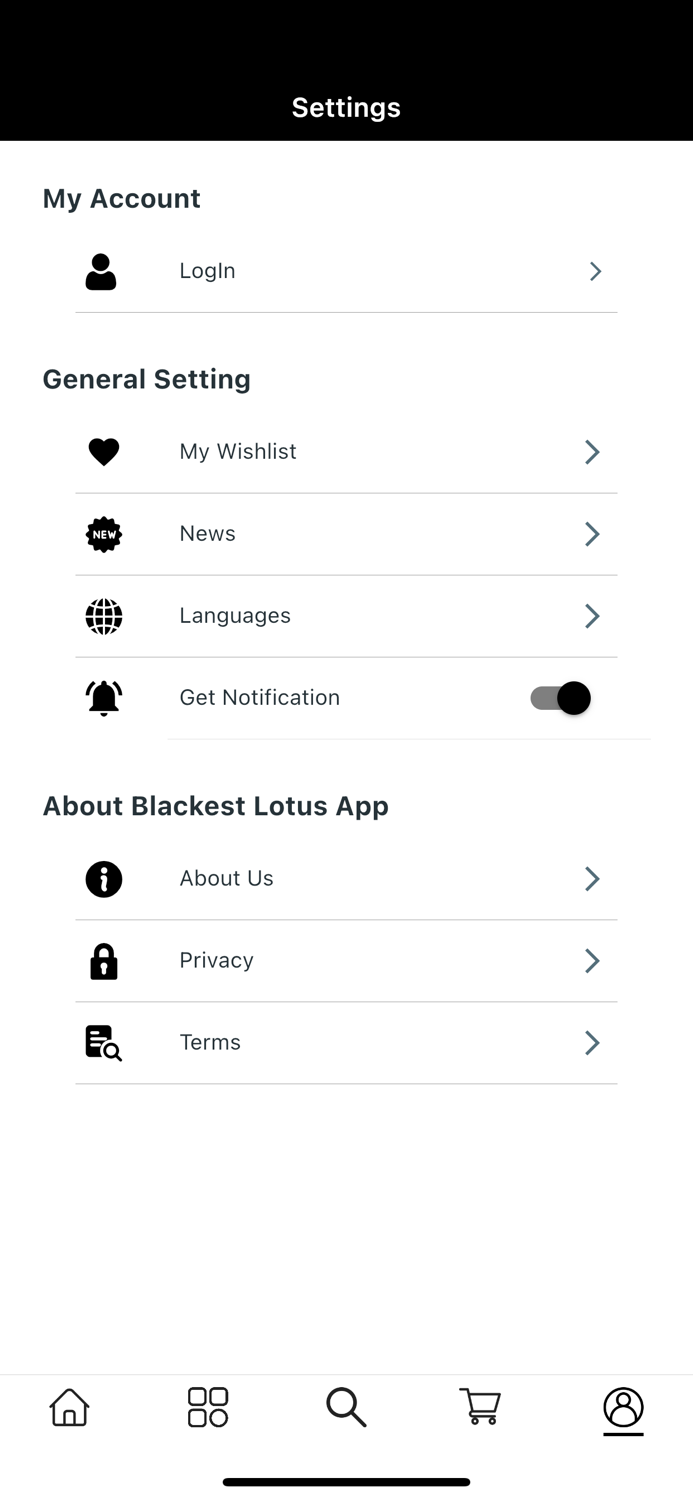The image size is (693, 1500).
Task: Open the categories grid tab
Action: click(x=207, y=1406)
